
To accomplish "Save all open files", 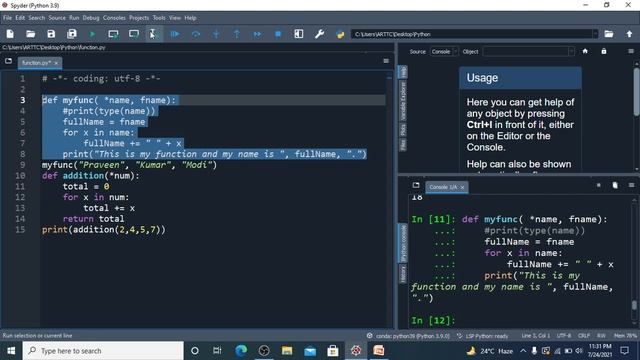I will point(72,34).
